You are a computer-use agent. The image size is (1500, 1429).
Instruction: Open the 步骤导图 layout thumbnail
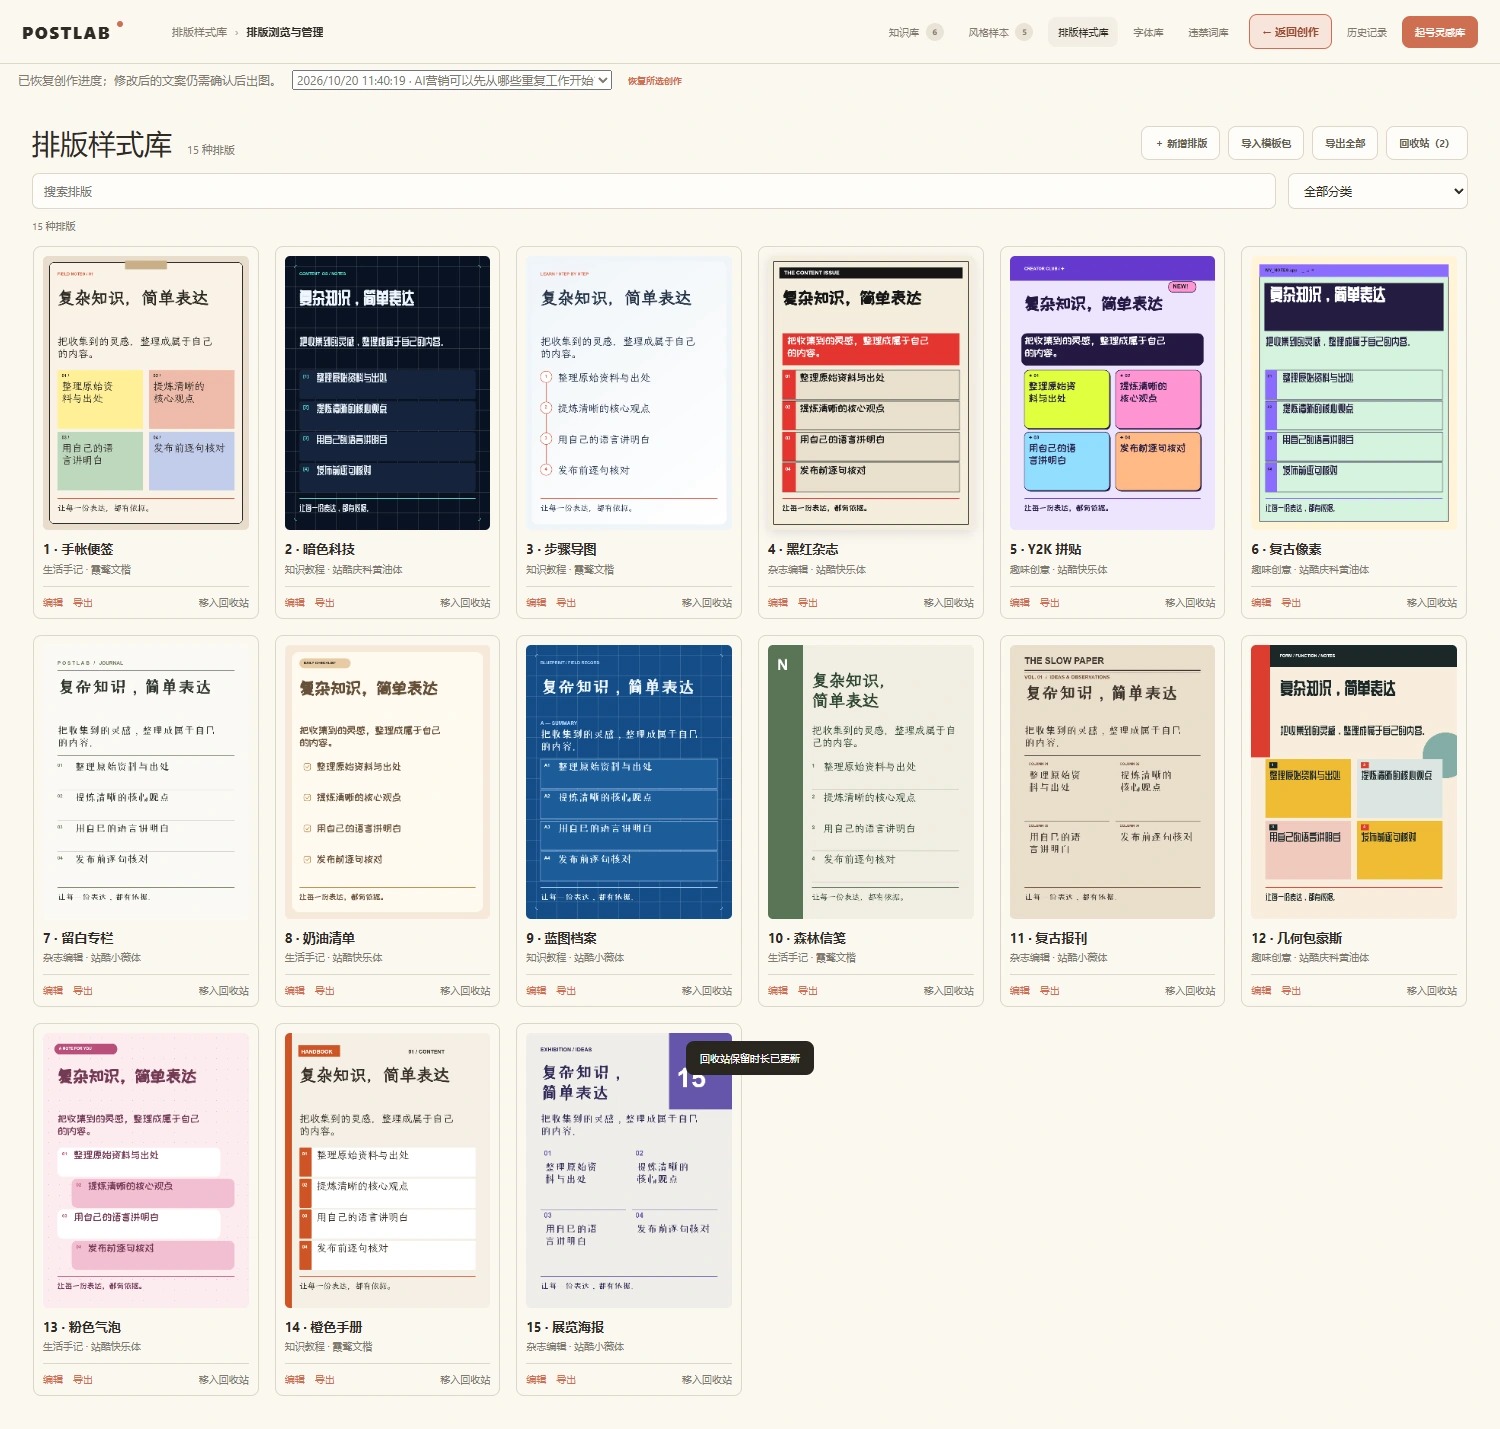pyautogui.click(x=629, y=393)
